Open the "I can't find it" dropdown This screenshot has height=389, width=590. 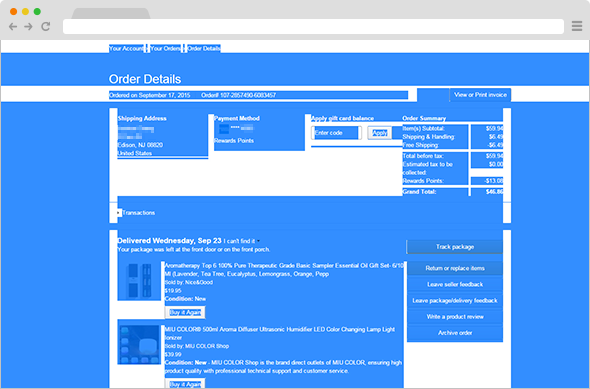242,241
